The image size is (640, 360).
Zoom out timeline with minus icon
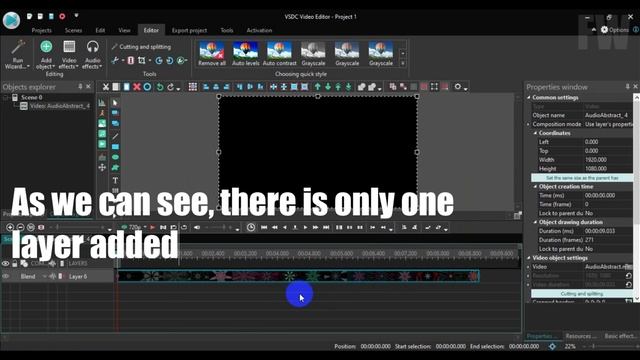(20, 227)
